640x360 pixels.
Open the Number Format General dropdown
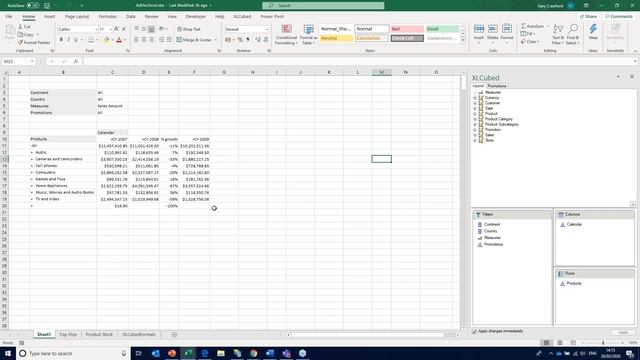click(267, 29)
